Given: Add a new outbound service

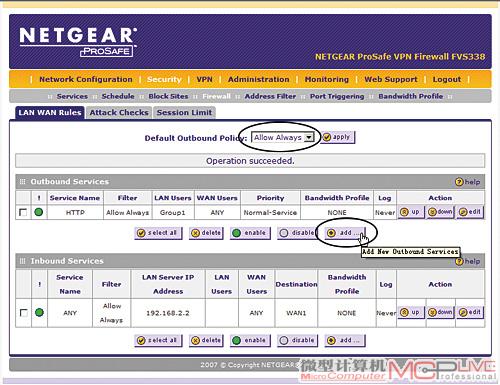Looking at the screenshot, I should point(345,233).
